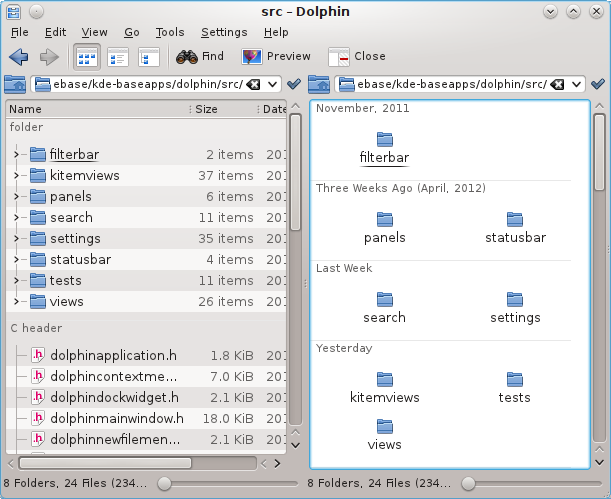
Task: Adjust the left pane zoom slider
Action: pyautogui.click(x=161, y=484)
